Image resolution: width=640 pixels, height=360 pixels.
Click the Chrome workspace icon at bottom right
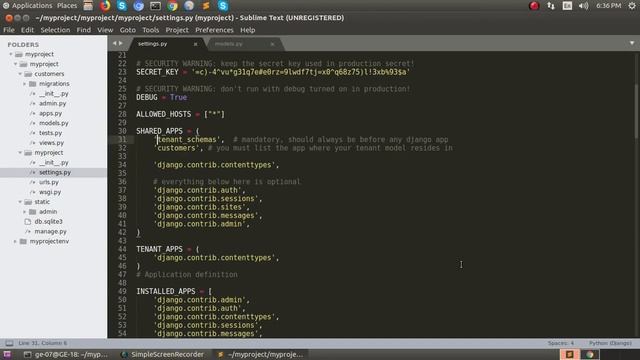tap(590, 355)
